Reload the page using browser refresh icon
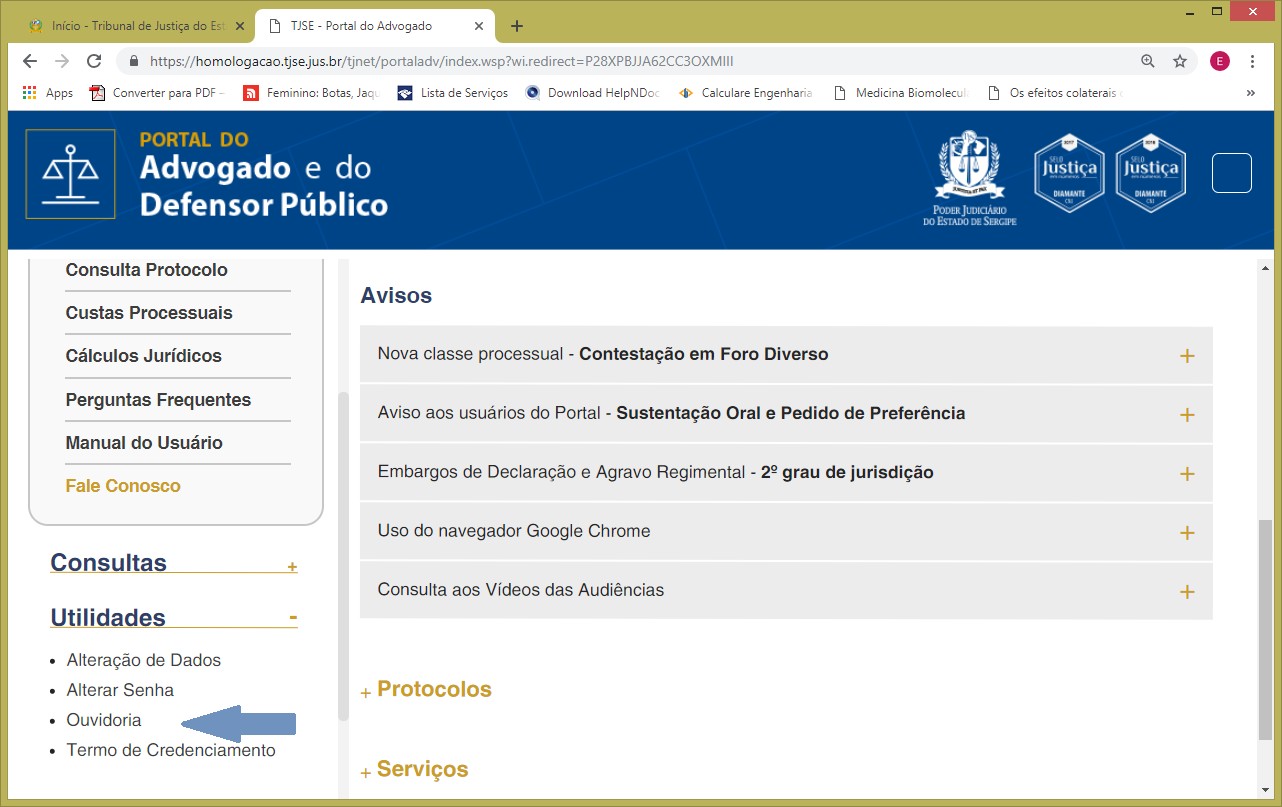The width and height of the screenshot is (1282, 807). (x=94, y=61)
